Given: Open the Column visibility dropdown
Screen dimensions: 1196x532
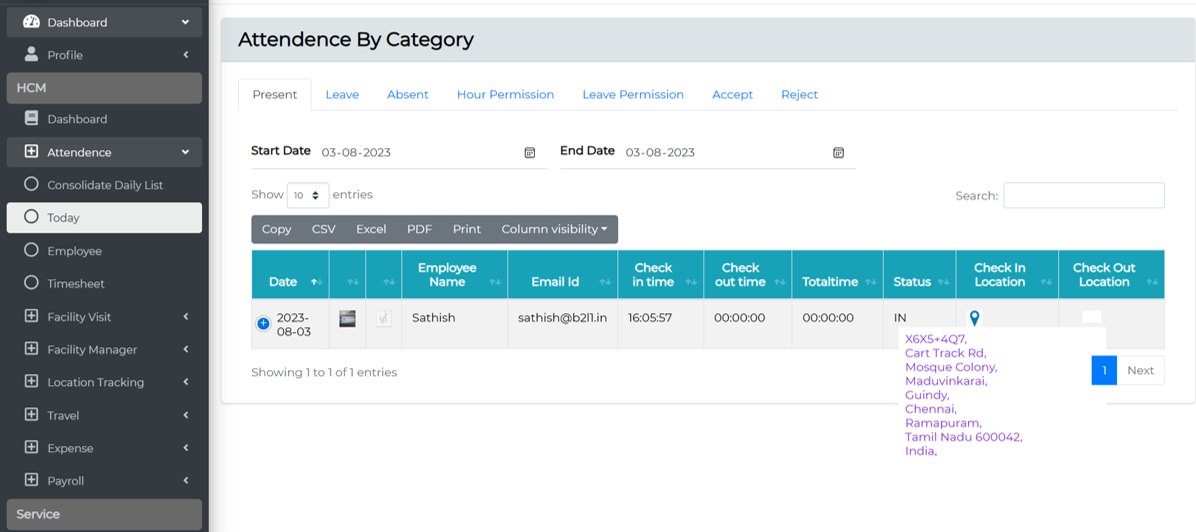Looking at the screenshot, I should (554, 229).
